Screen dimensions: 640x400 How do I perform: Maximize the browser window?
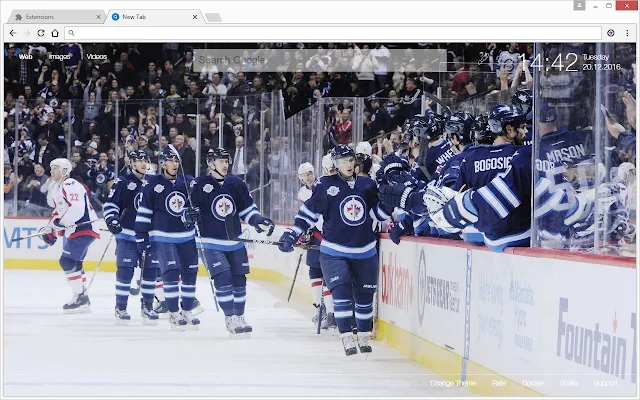609,6
